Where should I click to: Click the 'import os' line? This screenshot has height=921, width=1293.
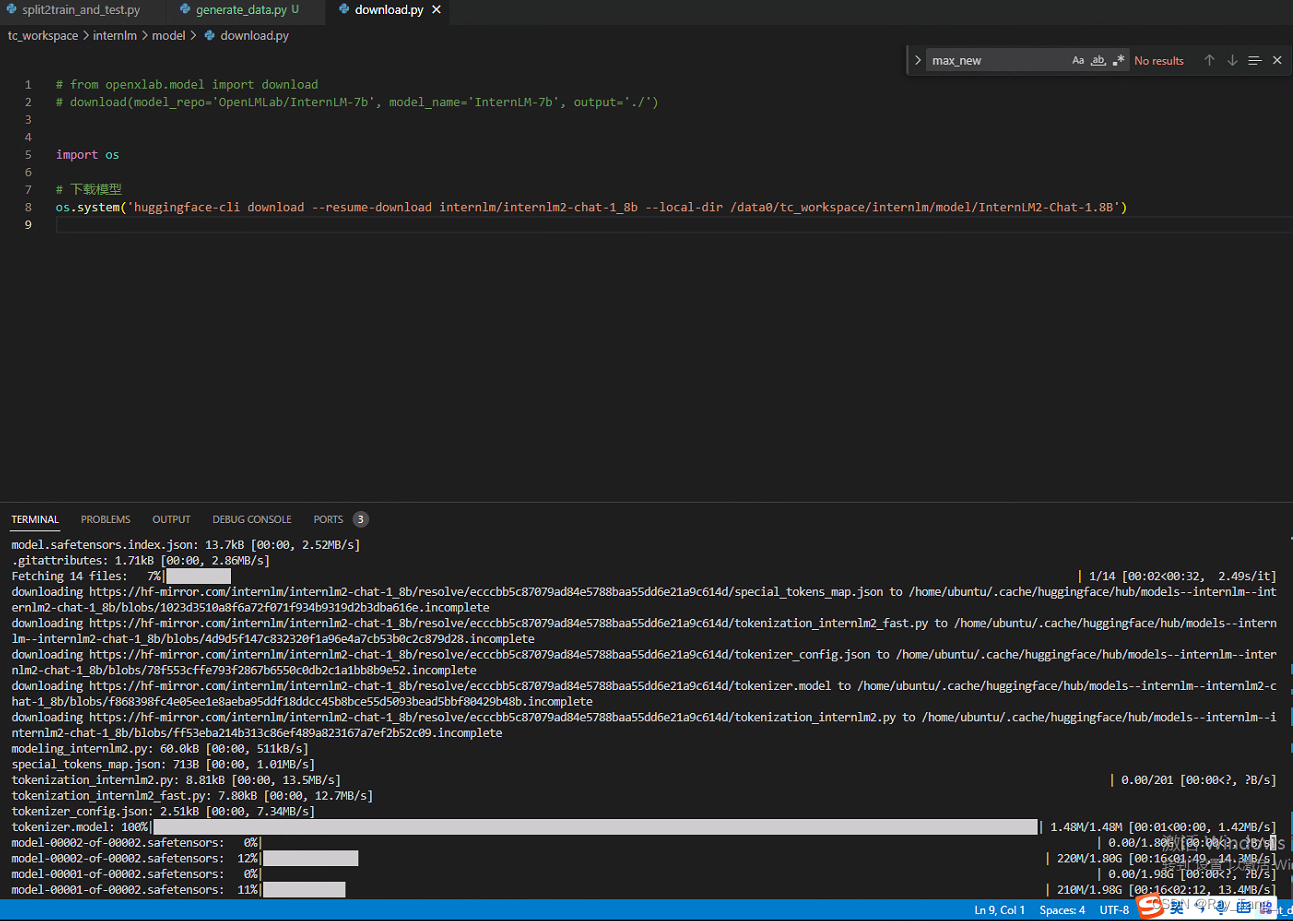point(87,155)
